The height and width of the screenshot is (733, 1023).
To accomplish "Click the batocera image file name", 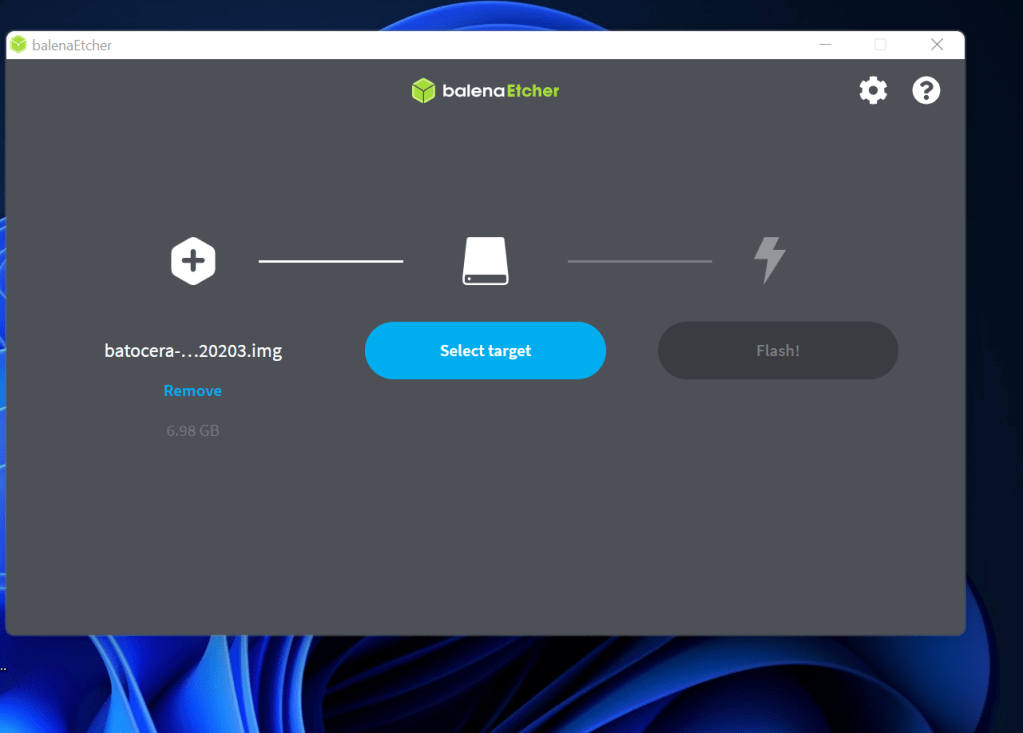I will point(193,351).
